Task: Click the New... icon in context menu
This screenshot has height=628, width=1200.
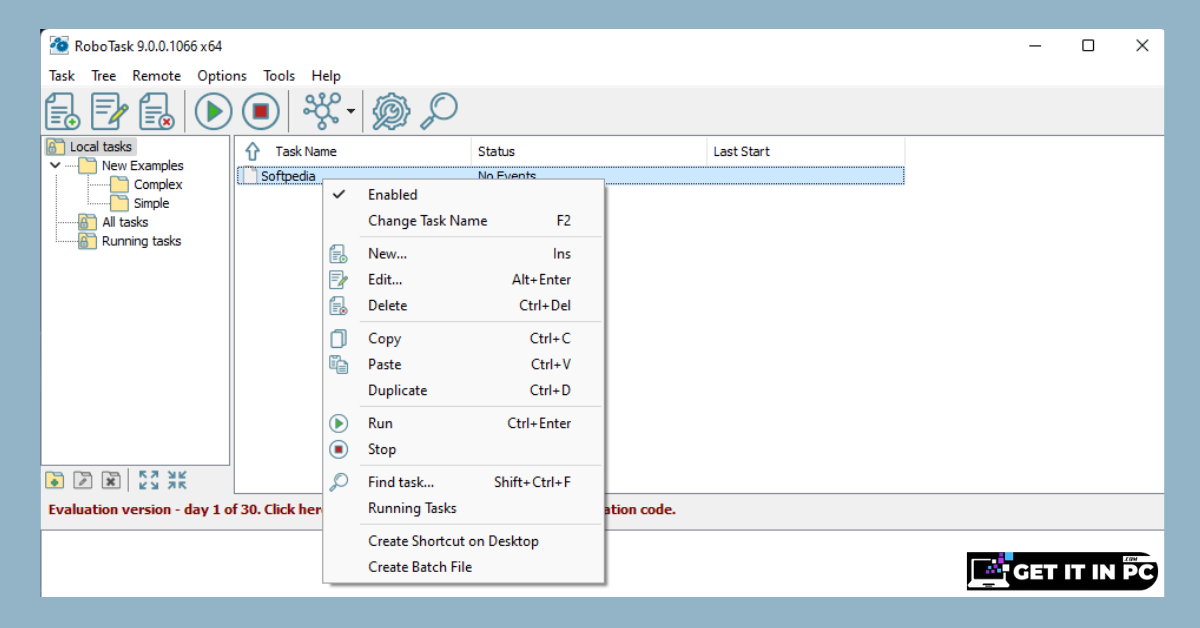Action: tap(339, 254)
